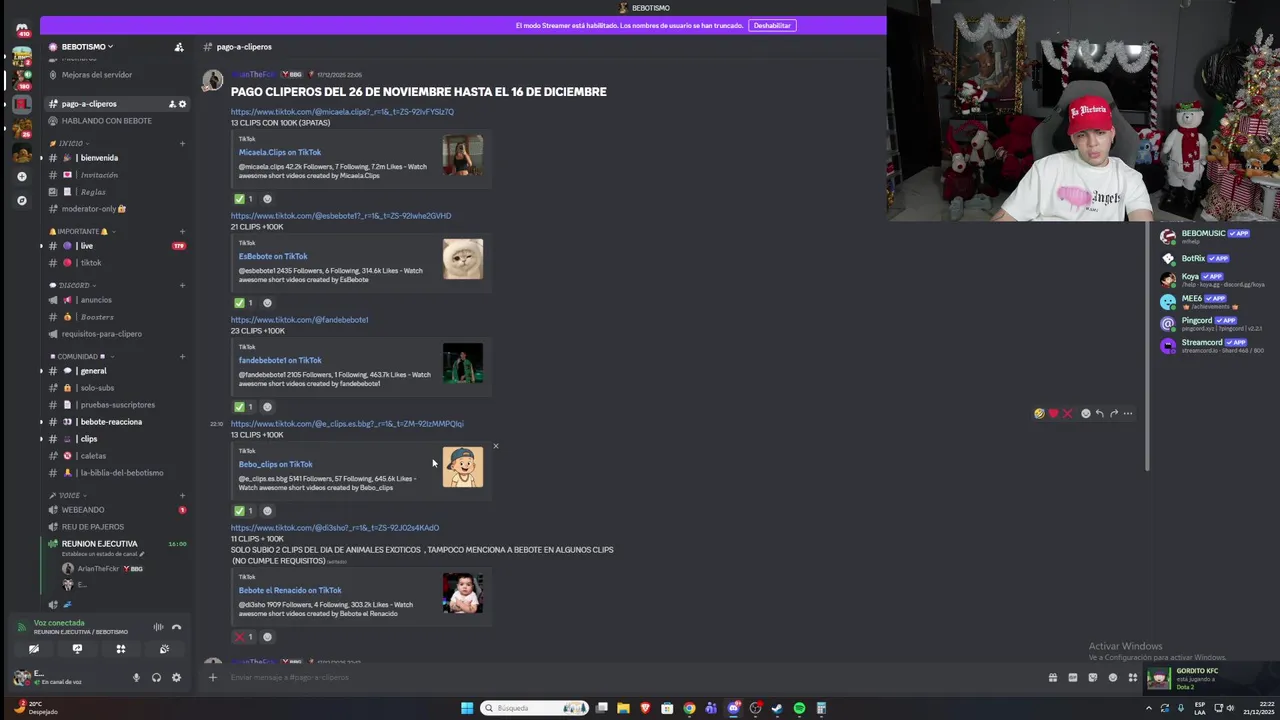
Task: Expand threads arrow beside bebote-reacciona channel
Action: click(x=41, y=422)
